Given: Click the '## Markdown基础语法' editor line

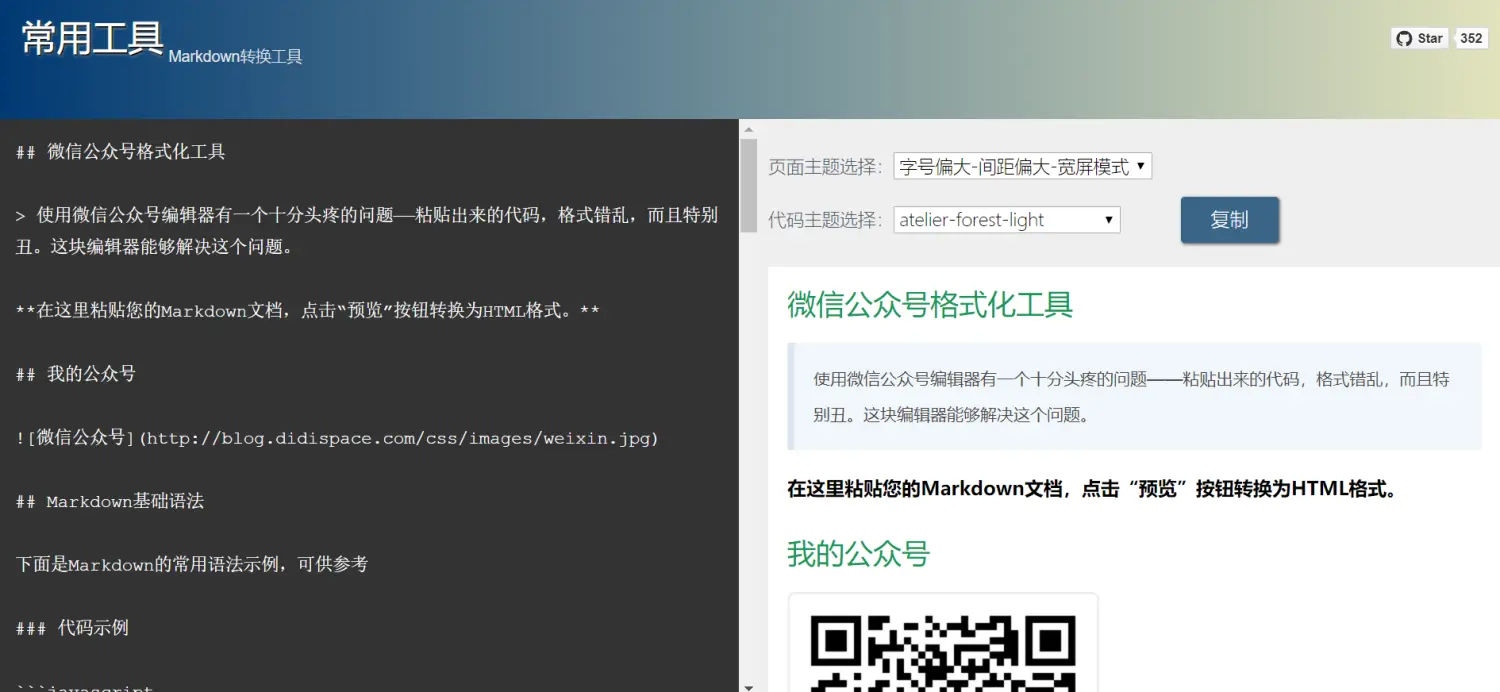Looking at the screenshot, I should click(x=110, y=501).
